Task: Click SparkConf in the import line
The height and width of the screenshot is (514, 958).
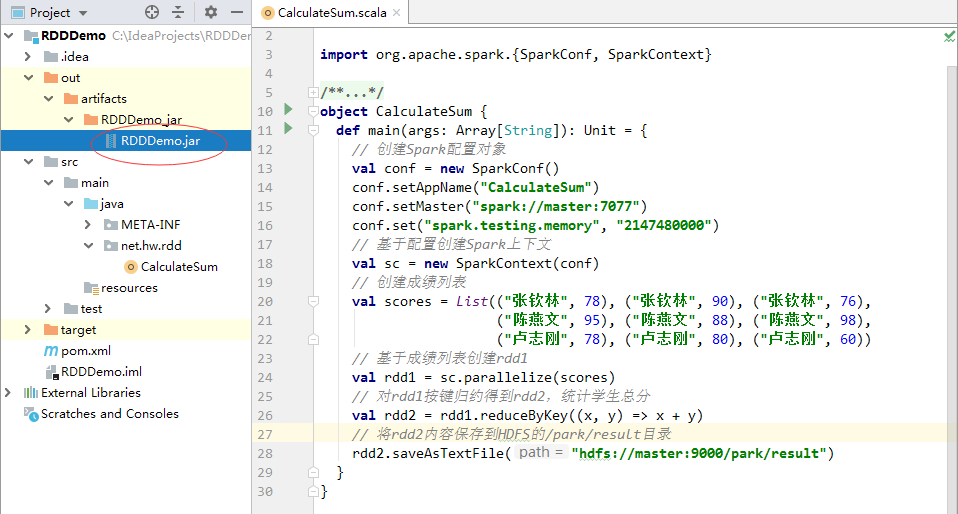Action: click(556, 54)
